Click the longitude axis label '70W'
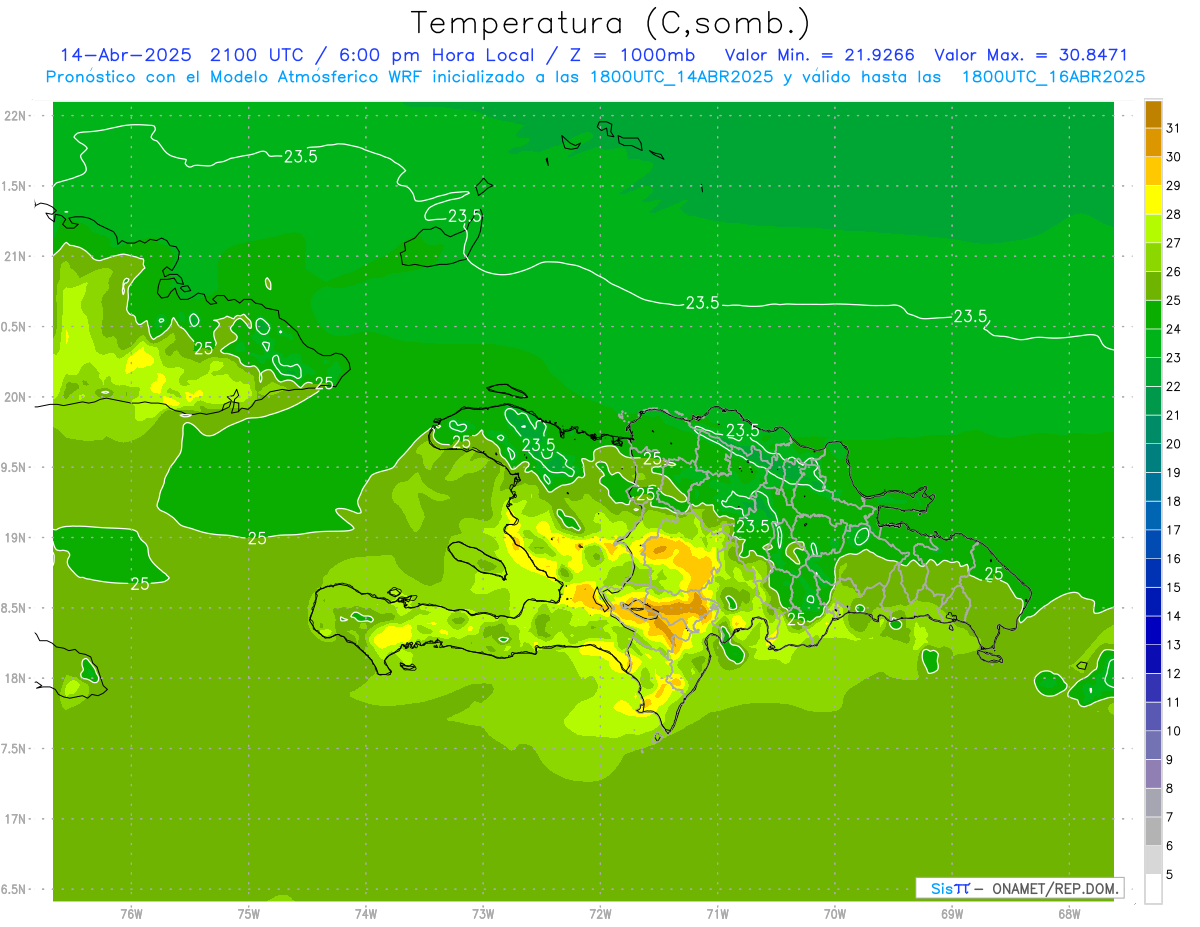Image resolution: width=1200 pixels, height=927 pixels. click(x=834, y=914)
